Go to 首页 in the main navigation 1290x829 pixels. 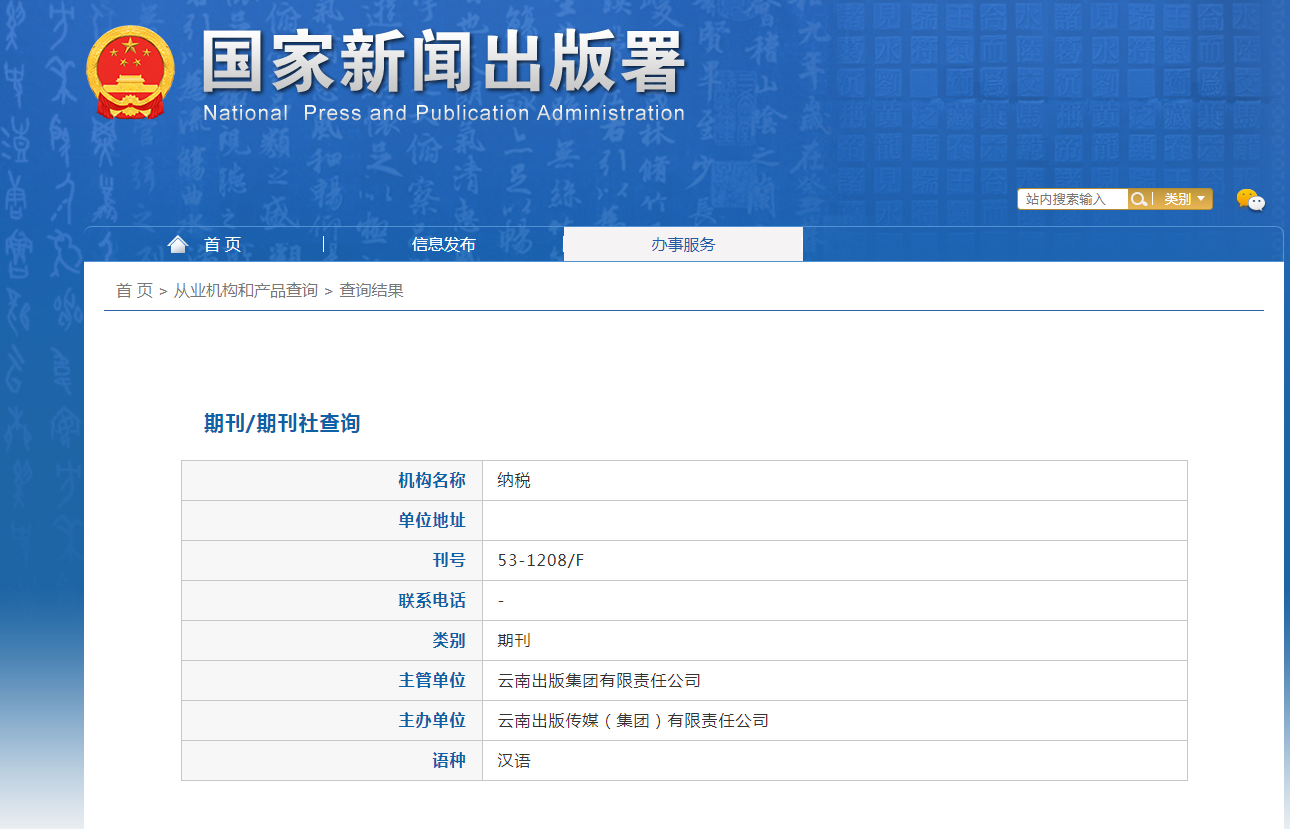tap(222, 244)
